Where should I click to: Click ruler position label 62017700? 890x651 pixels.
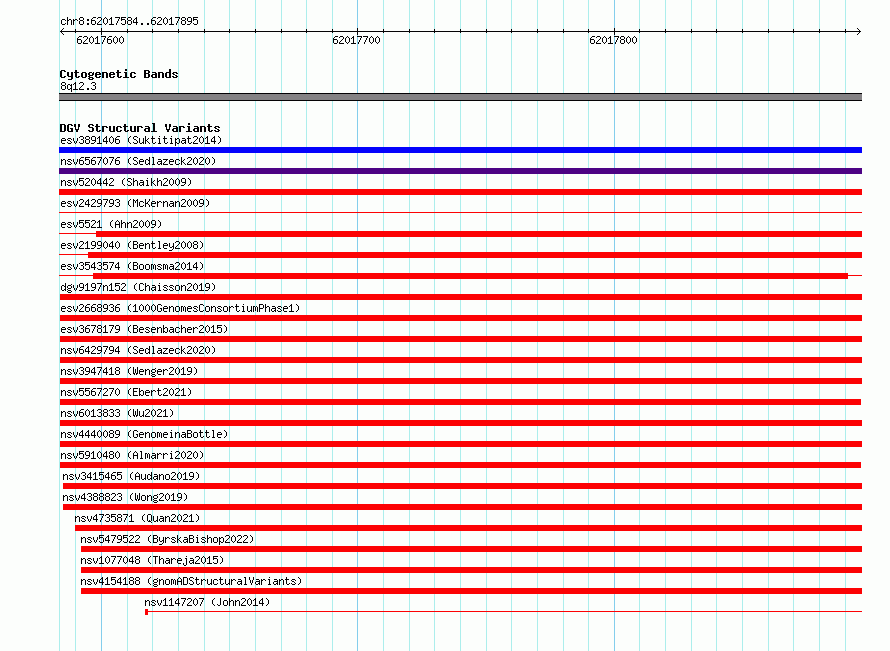click(356, 40)
